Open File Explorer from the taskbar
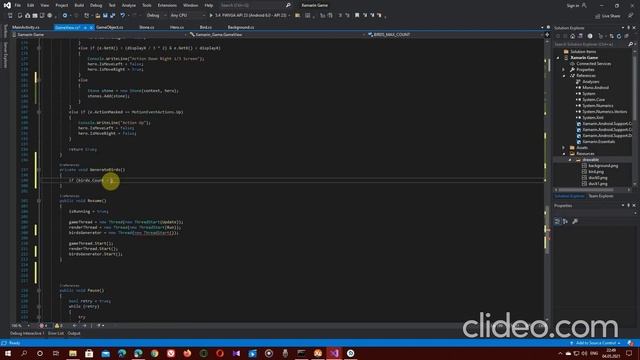The width and height of the screenshot is (640, 360). 73,353
